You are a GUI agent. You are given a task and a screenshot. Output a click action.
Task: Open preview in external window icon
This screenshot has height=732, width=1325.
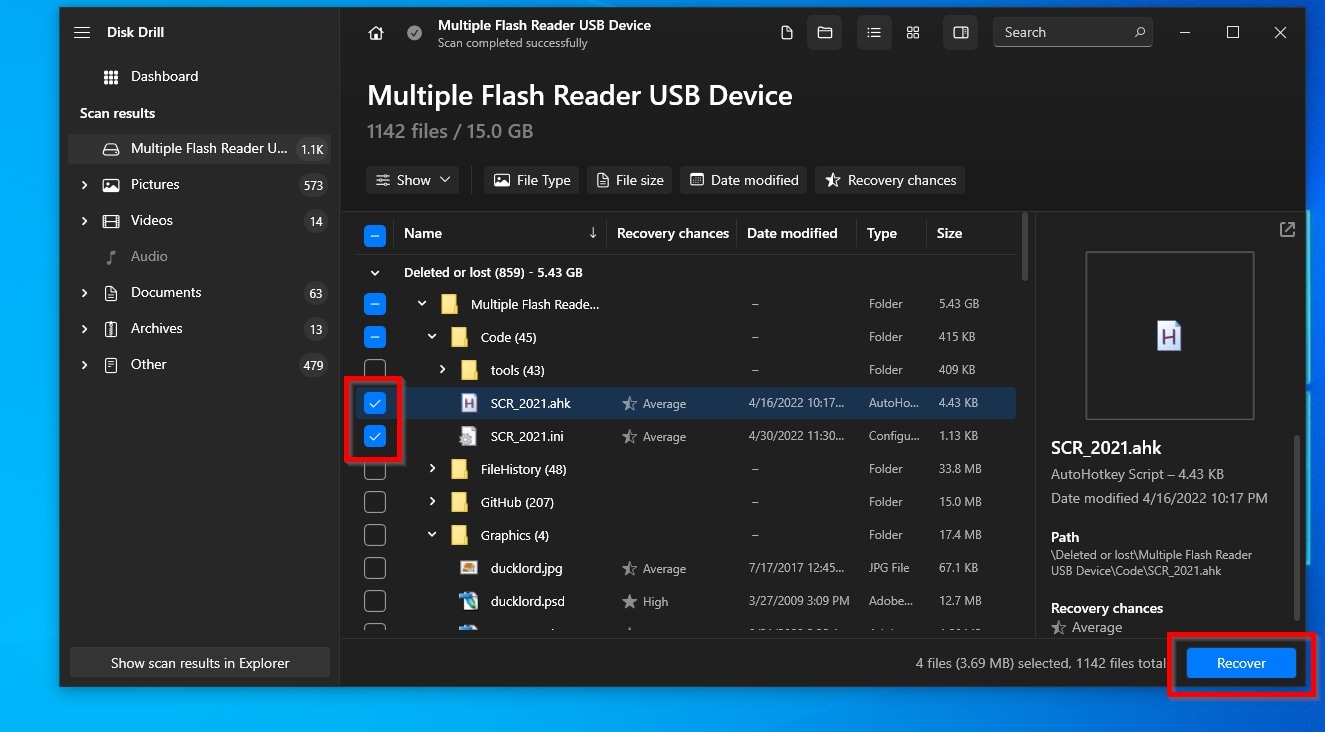[1287, 230]
